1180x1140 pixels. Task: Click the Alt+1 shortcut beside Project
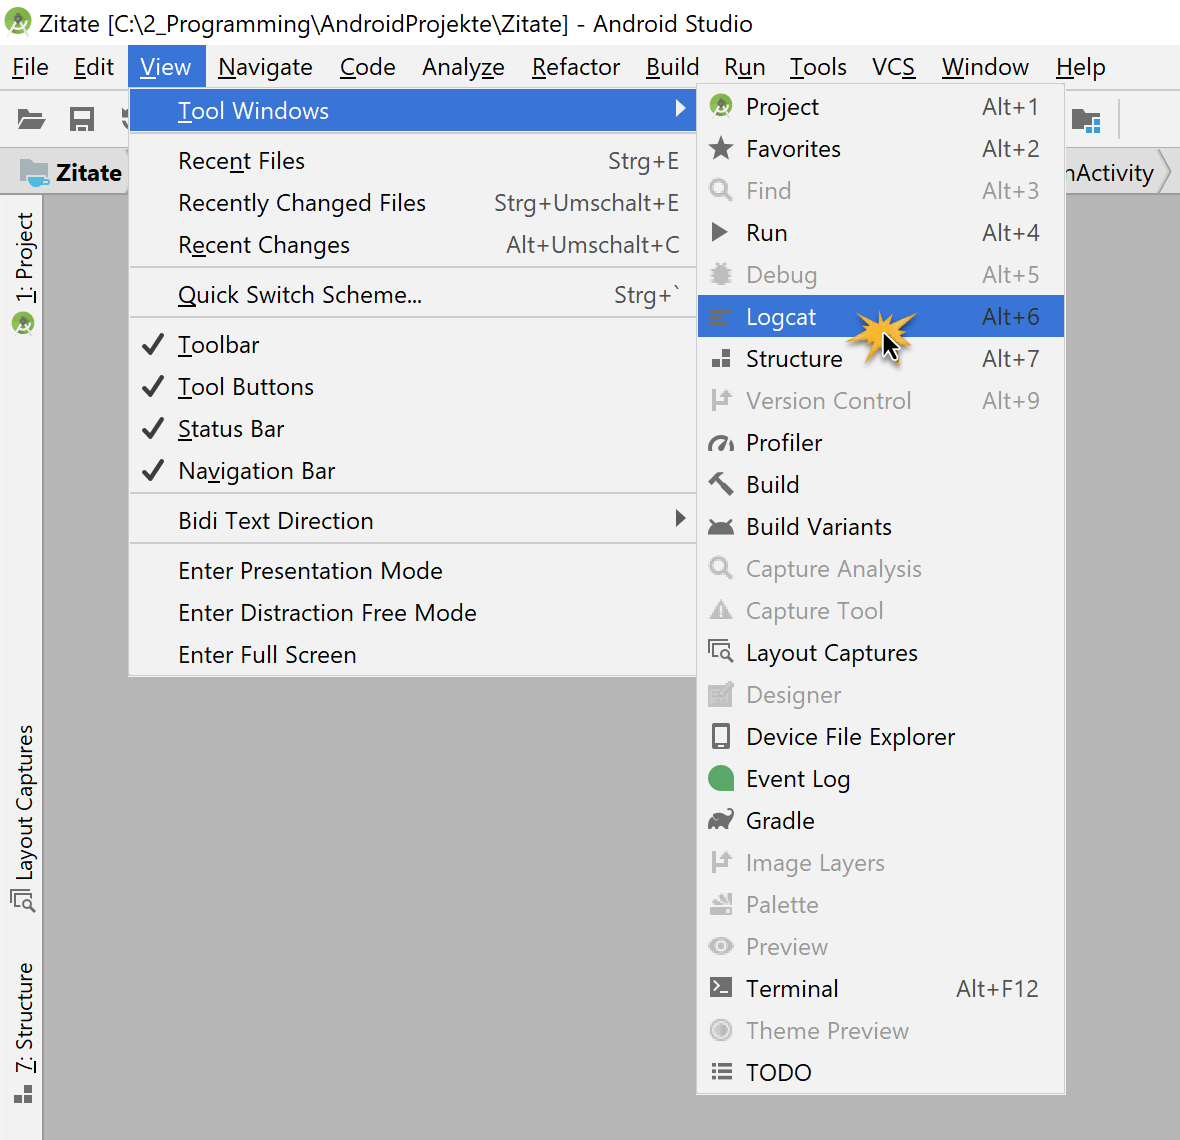click(1010, 107)
